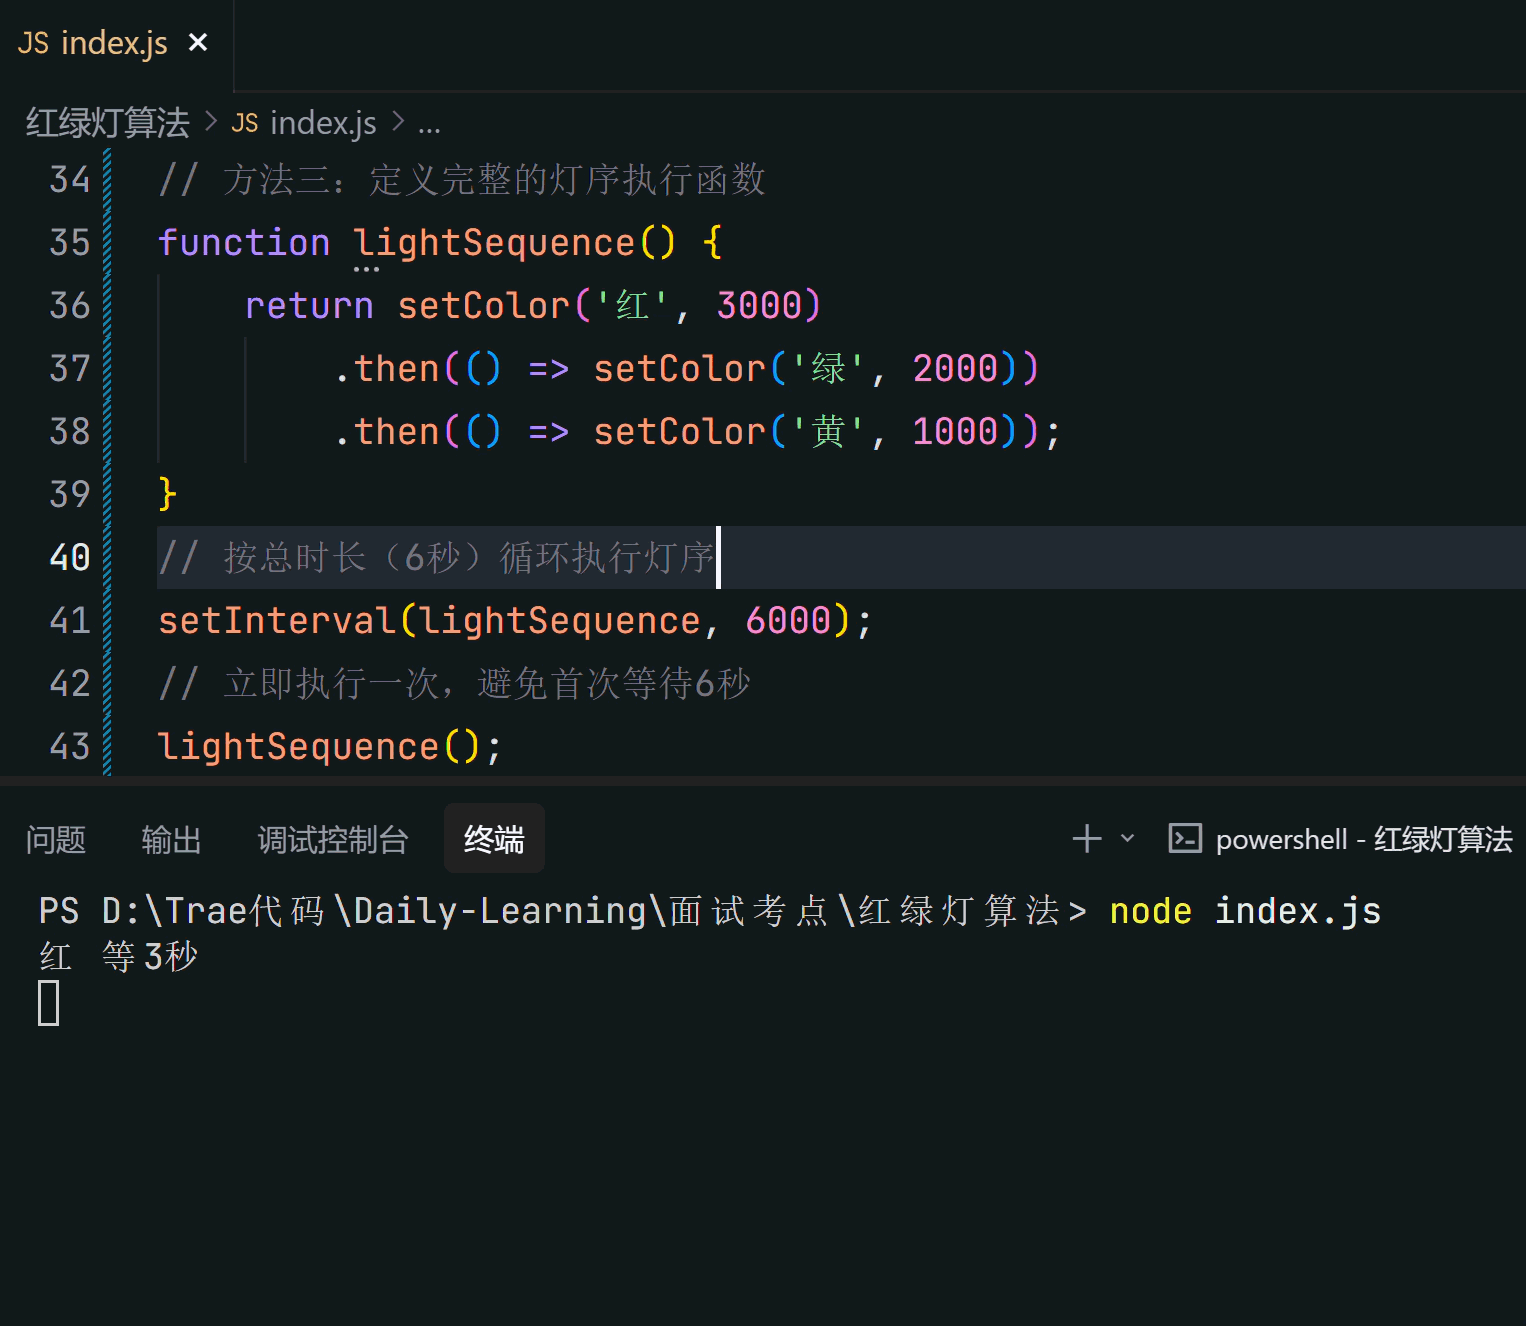
Task: Click comment 立即执行一次 on line 42
Action: 454,684
